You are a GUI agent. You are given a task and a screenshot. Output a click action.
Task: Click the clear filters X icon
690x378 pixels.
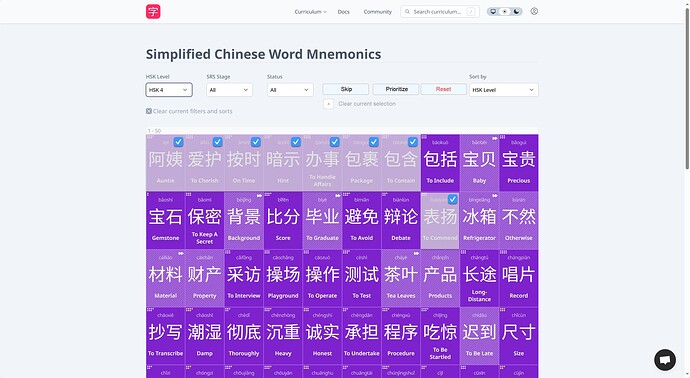(x=149, y=111)
